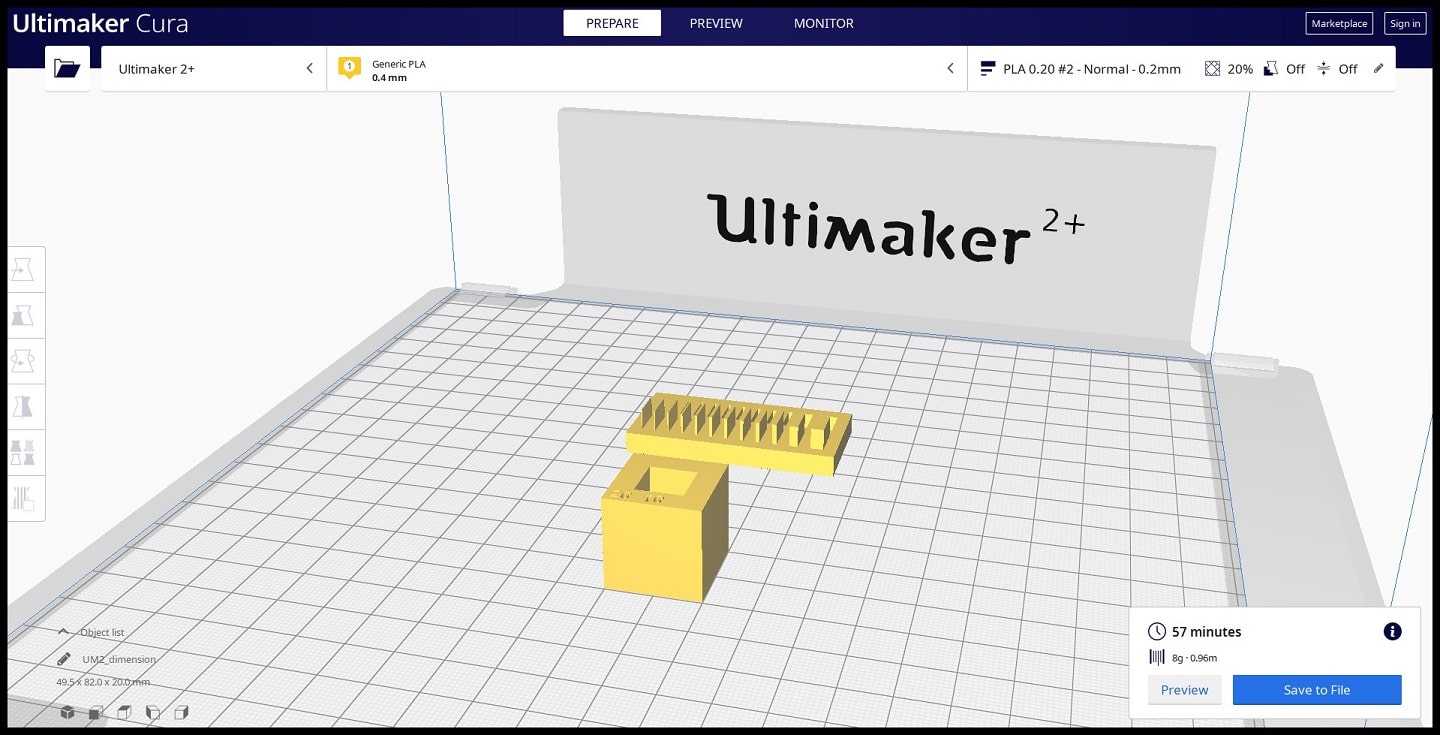Click the support status icon
1440x735 pixels.
tap(1271, 69)
